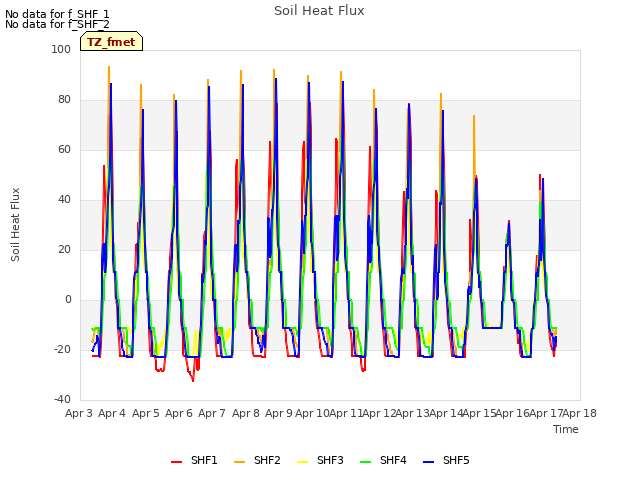Click the 'Time' x-axis label
640x480 pixels.
pos(566,429)
